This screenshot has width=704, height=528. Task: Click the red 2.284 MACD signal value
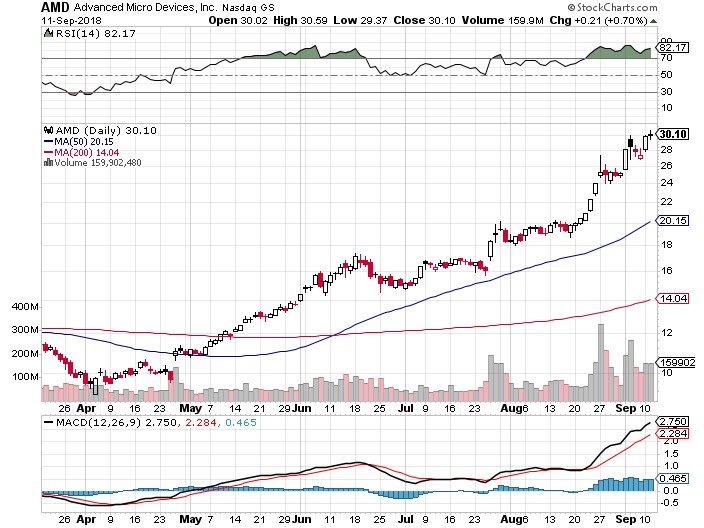[201, 423]
